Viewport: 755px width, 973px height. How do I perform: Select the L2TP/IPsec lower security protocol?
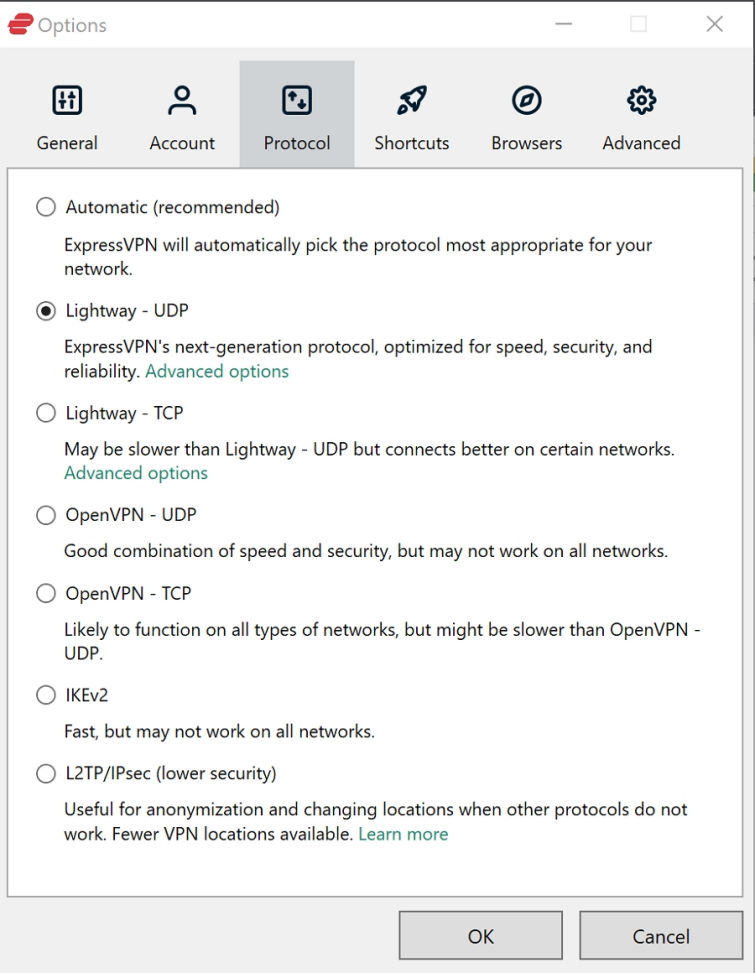45,773
